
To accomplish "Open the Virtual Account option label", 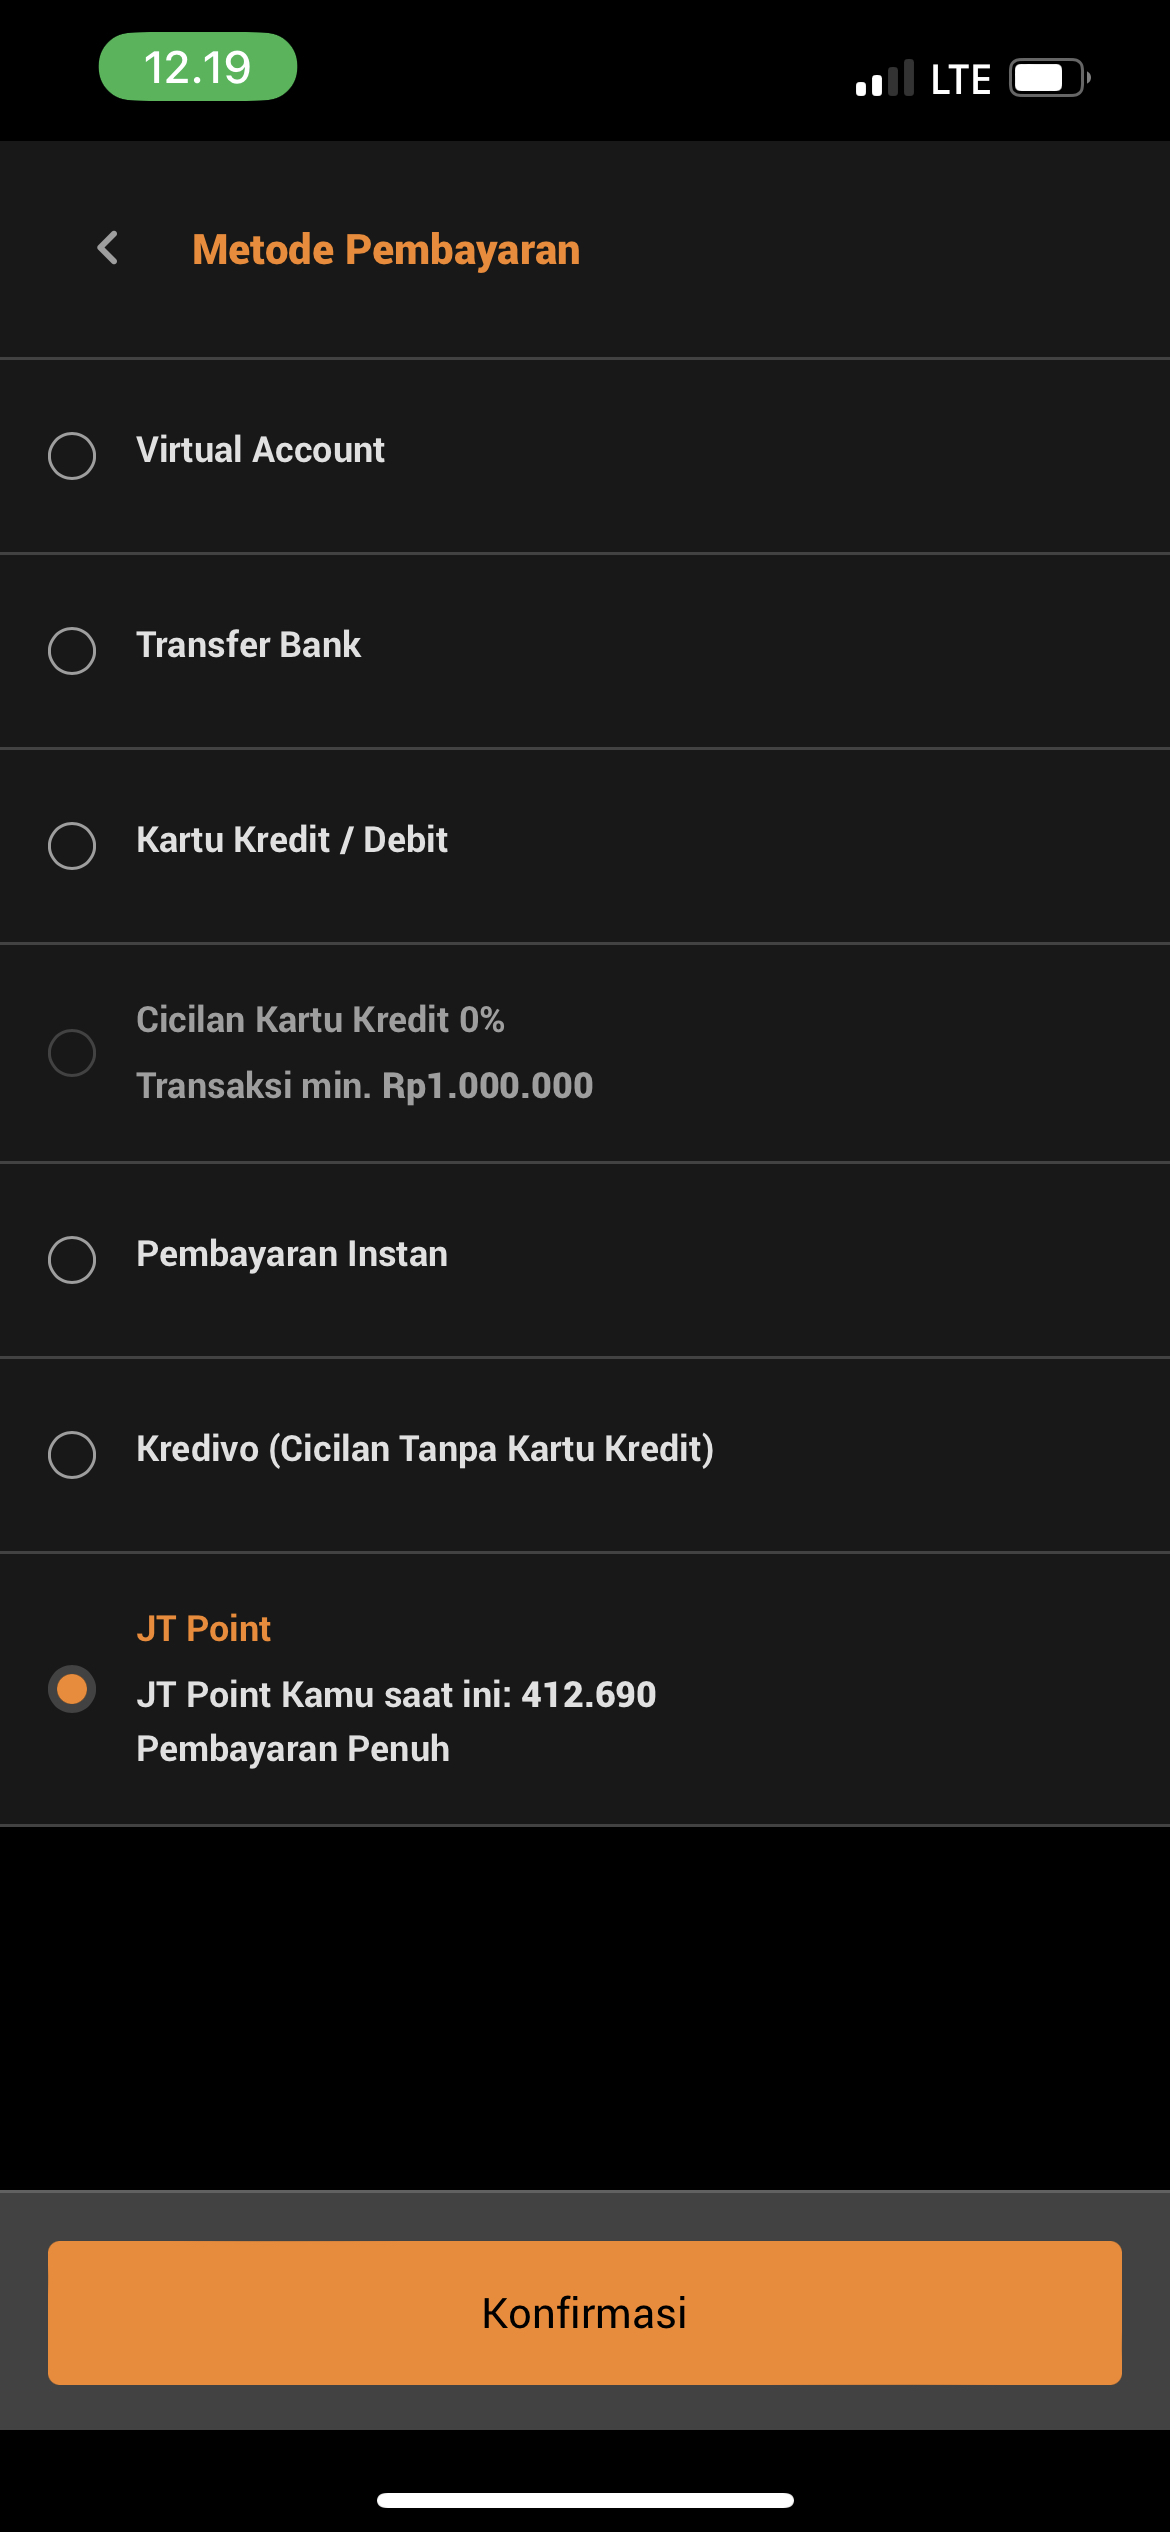I will coord(260,450).
